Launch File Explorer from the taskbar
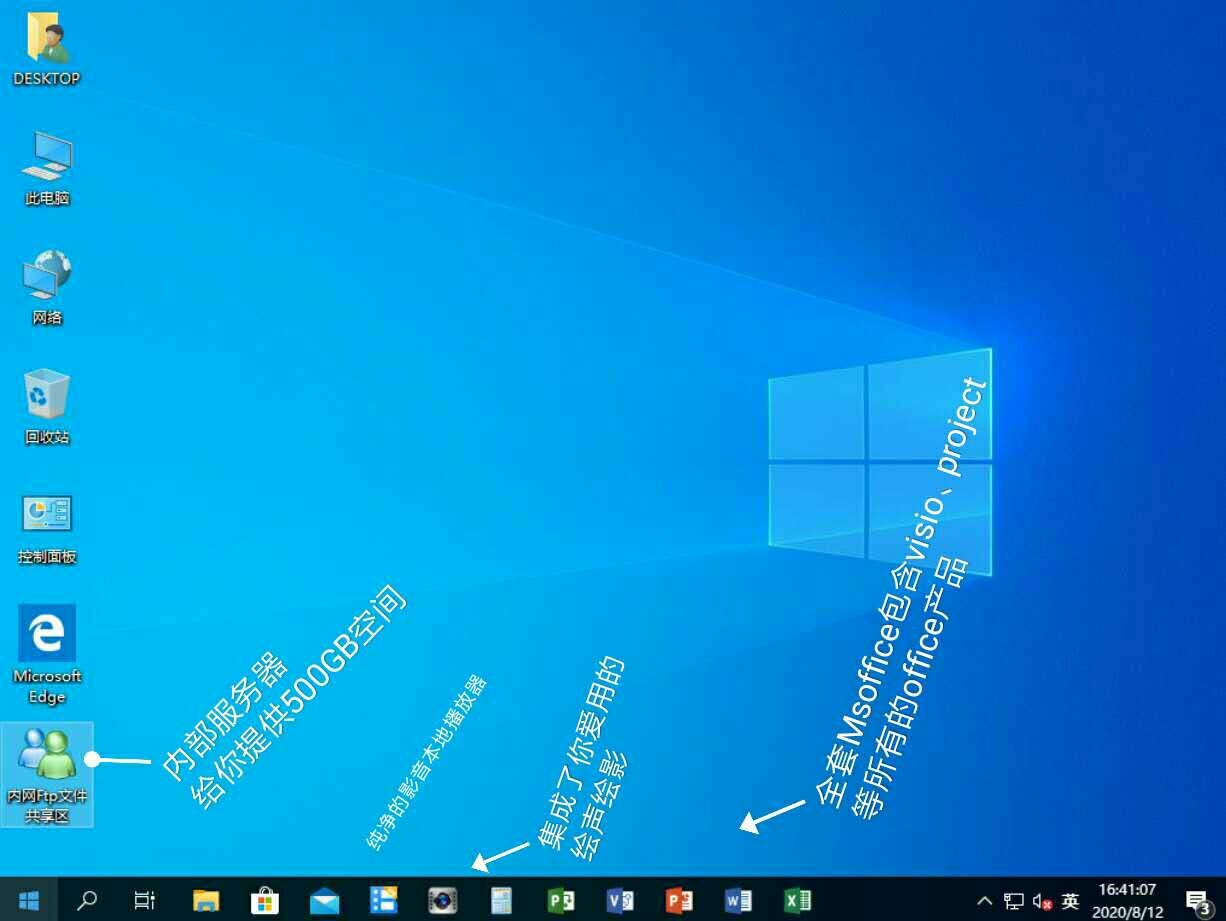 [x=205, y=900]
